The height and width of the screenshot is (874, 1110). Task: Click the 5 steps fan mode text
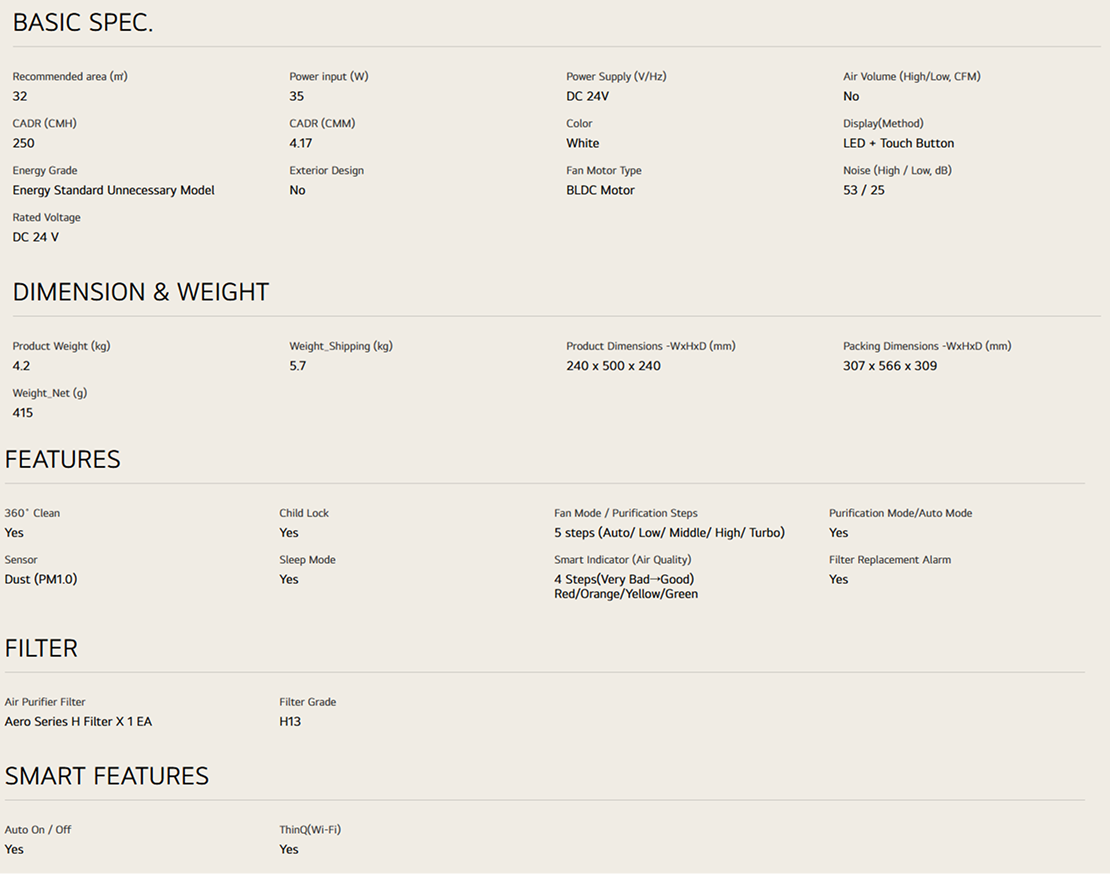pos(669,533)
